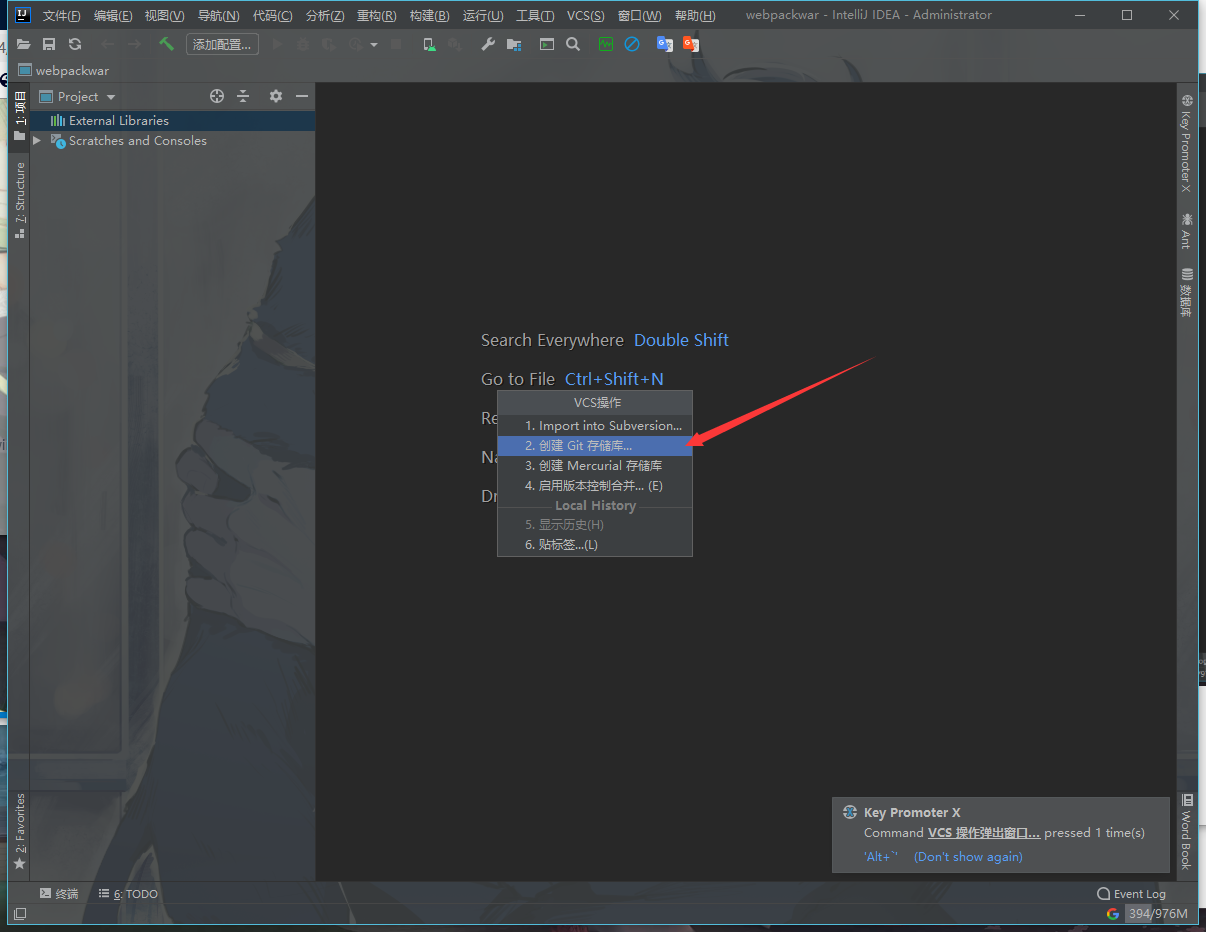Click the Build project hammer icon
The image size is (1206, 932).
(x=166, y=44)
